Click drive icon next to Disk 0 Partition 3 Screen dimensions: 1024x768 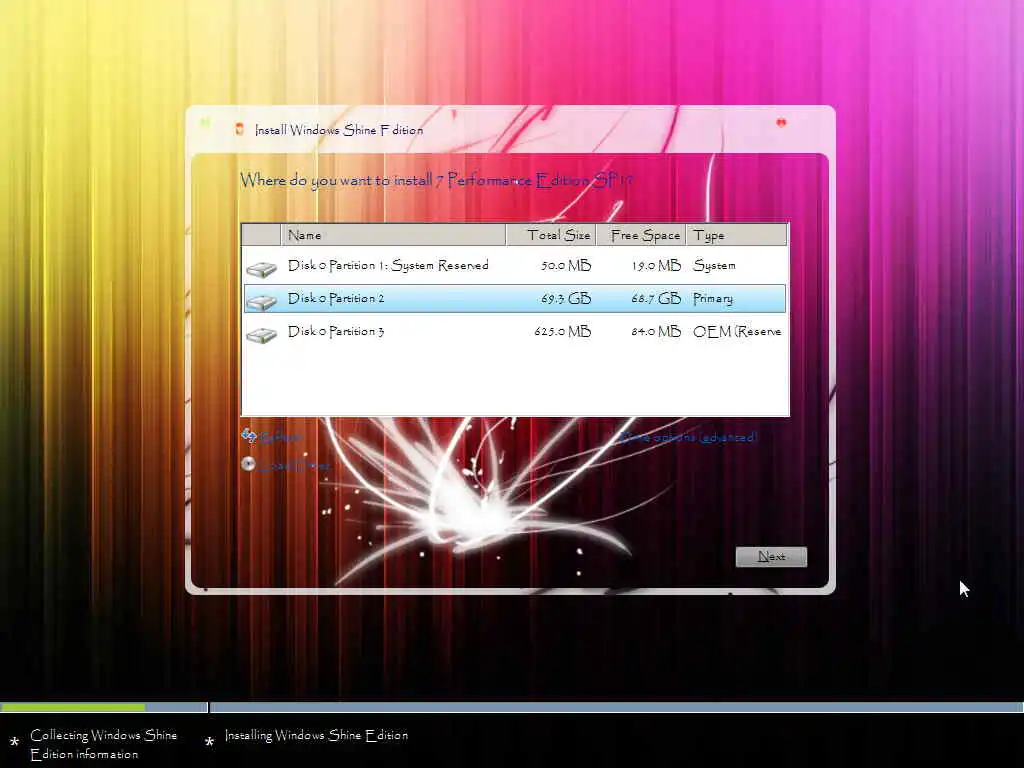coord(261,335)
